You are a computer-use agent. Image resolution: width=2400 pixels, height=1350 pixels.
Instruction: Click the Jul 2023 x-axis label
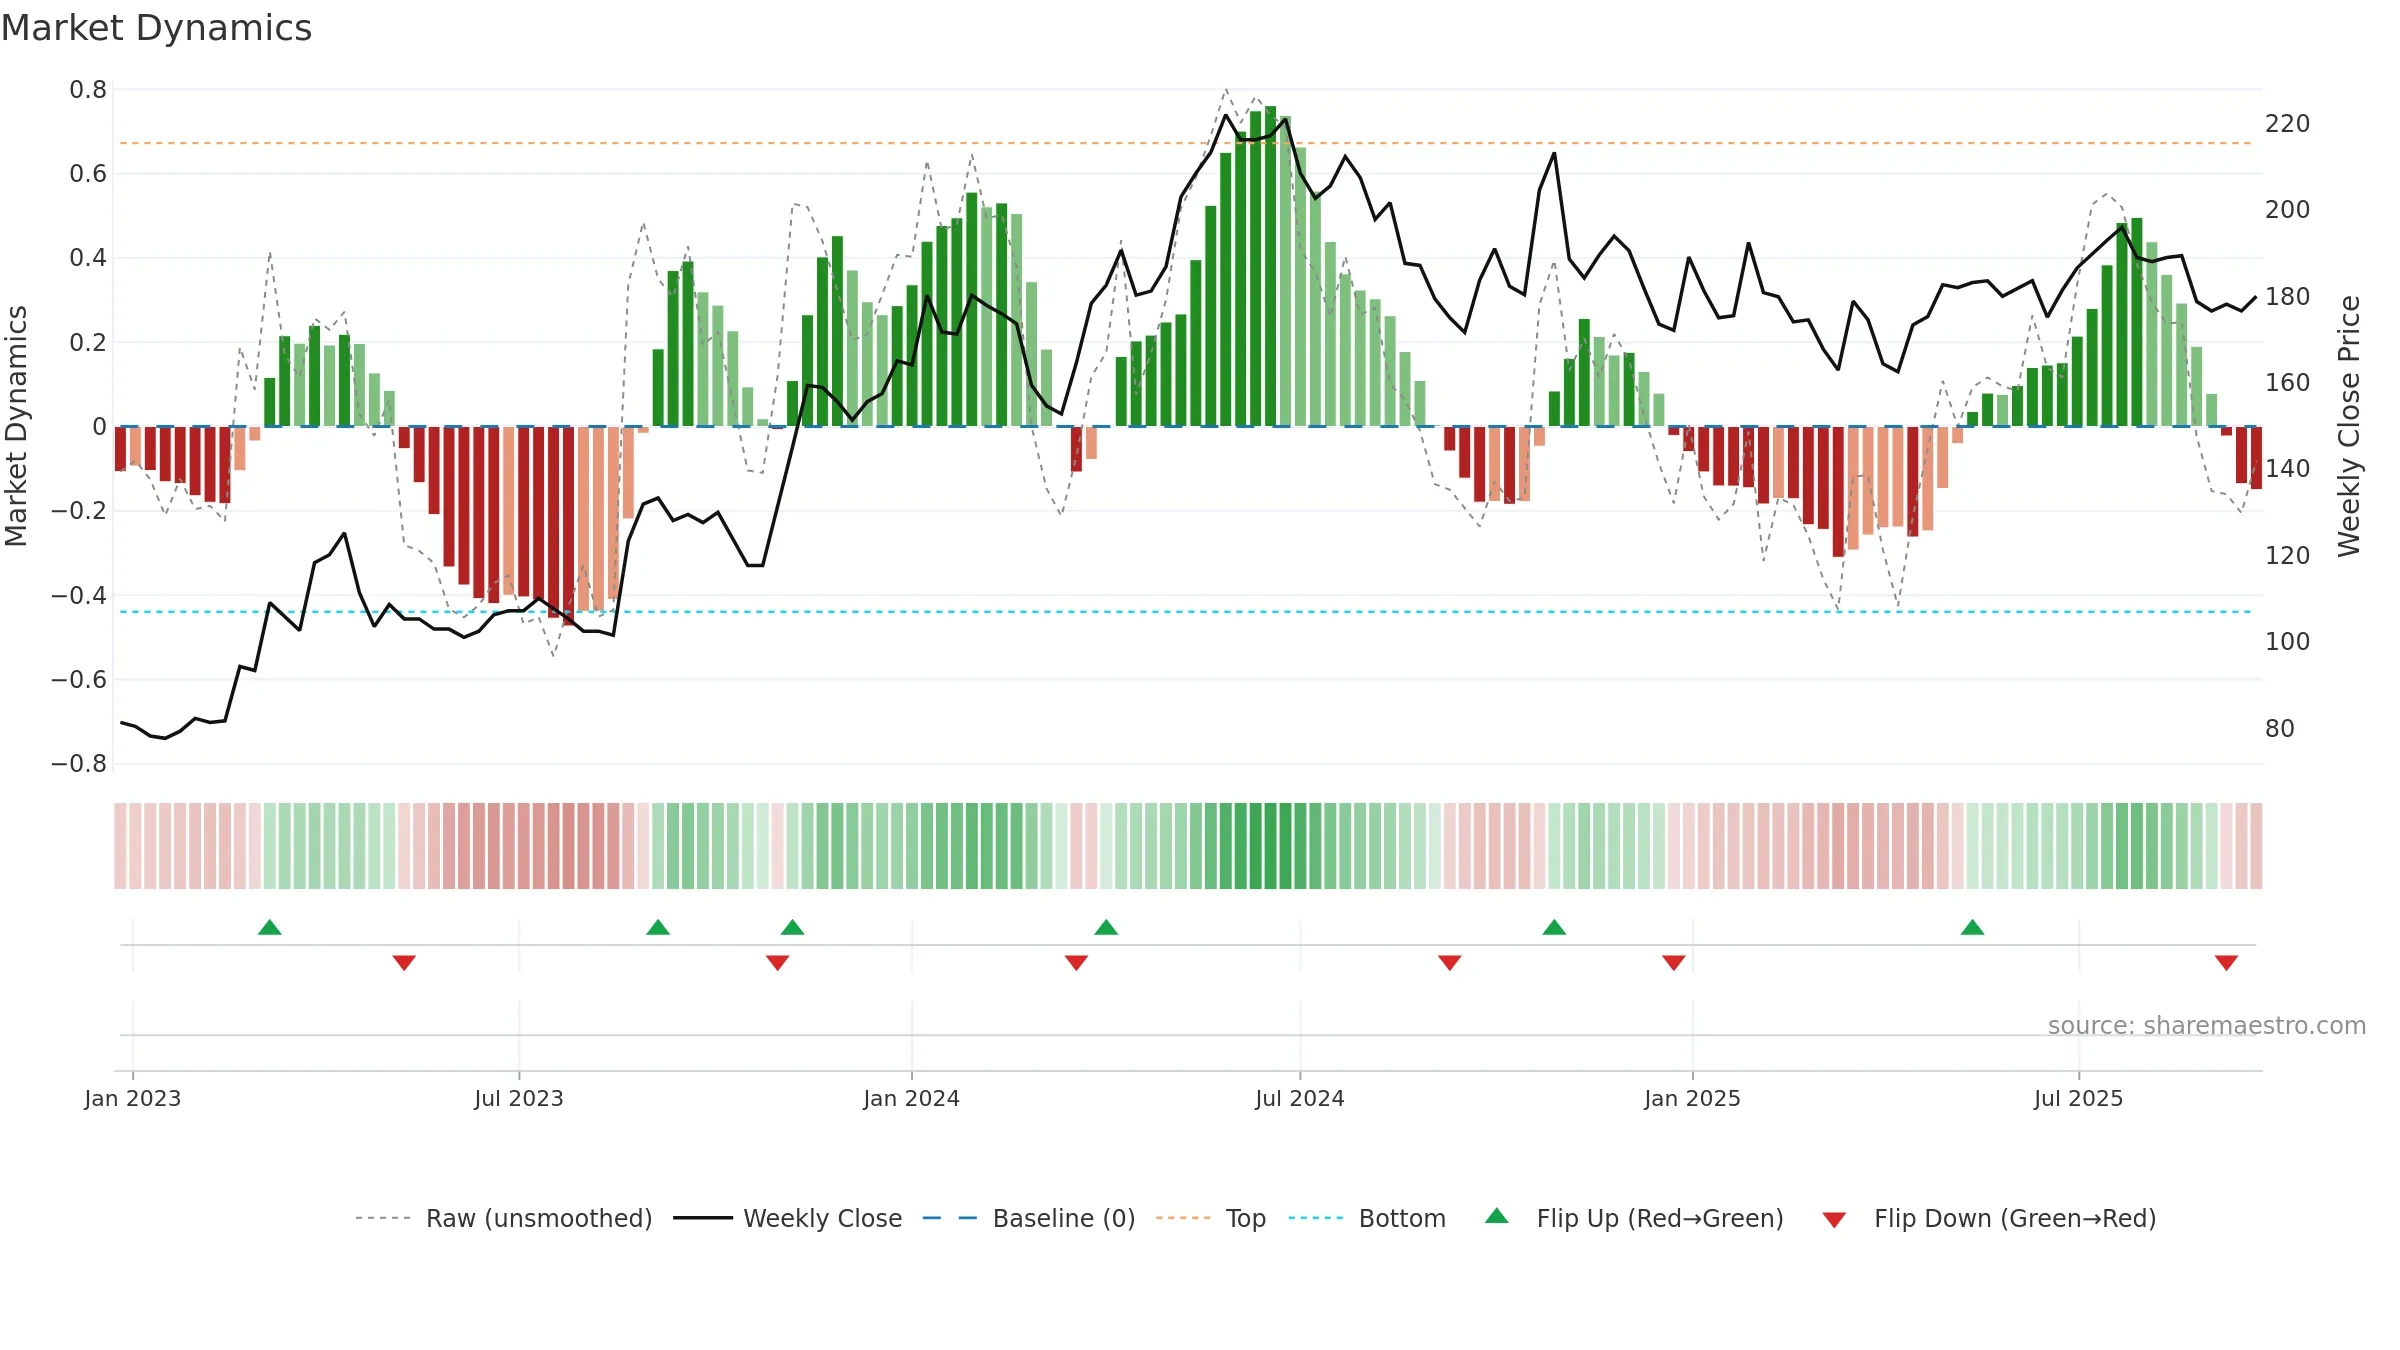(519, 1098)
